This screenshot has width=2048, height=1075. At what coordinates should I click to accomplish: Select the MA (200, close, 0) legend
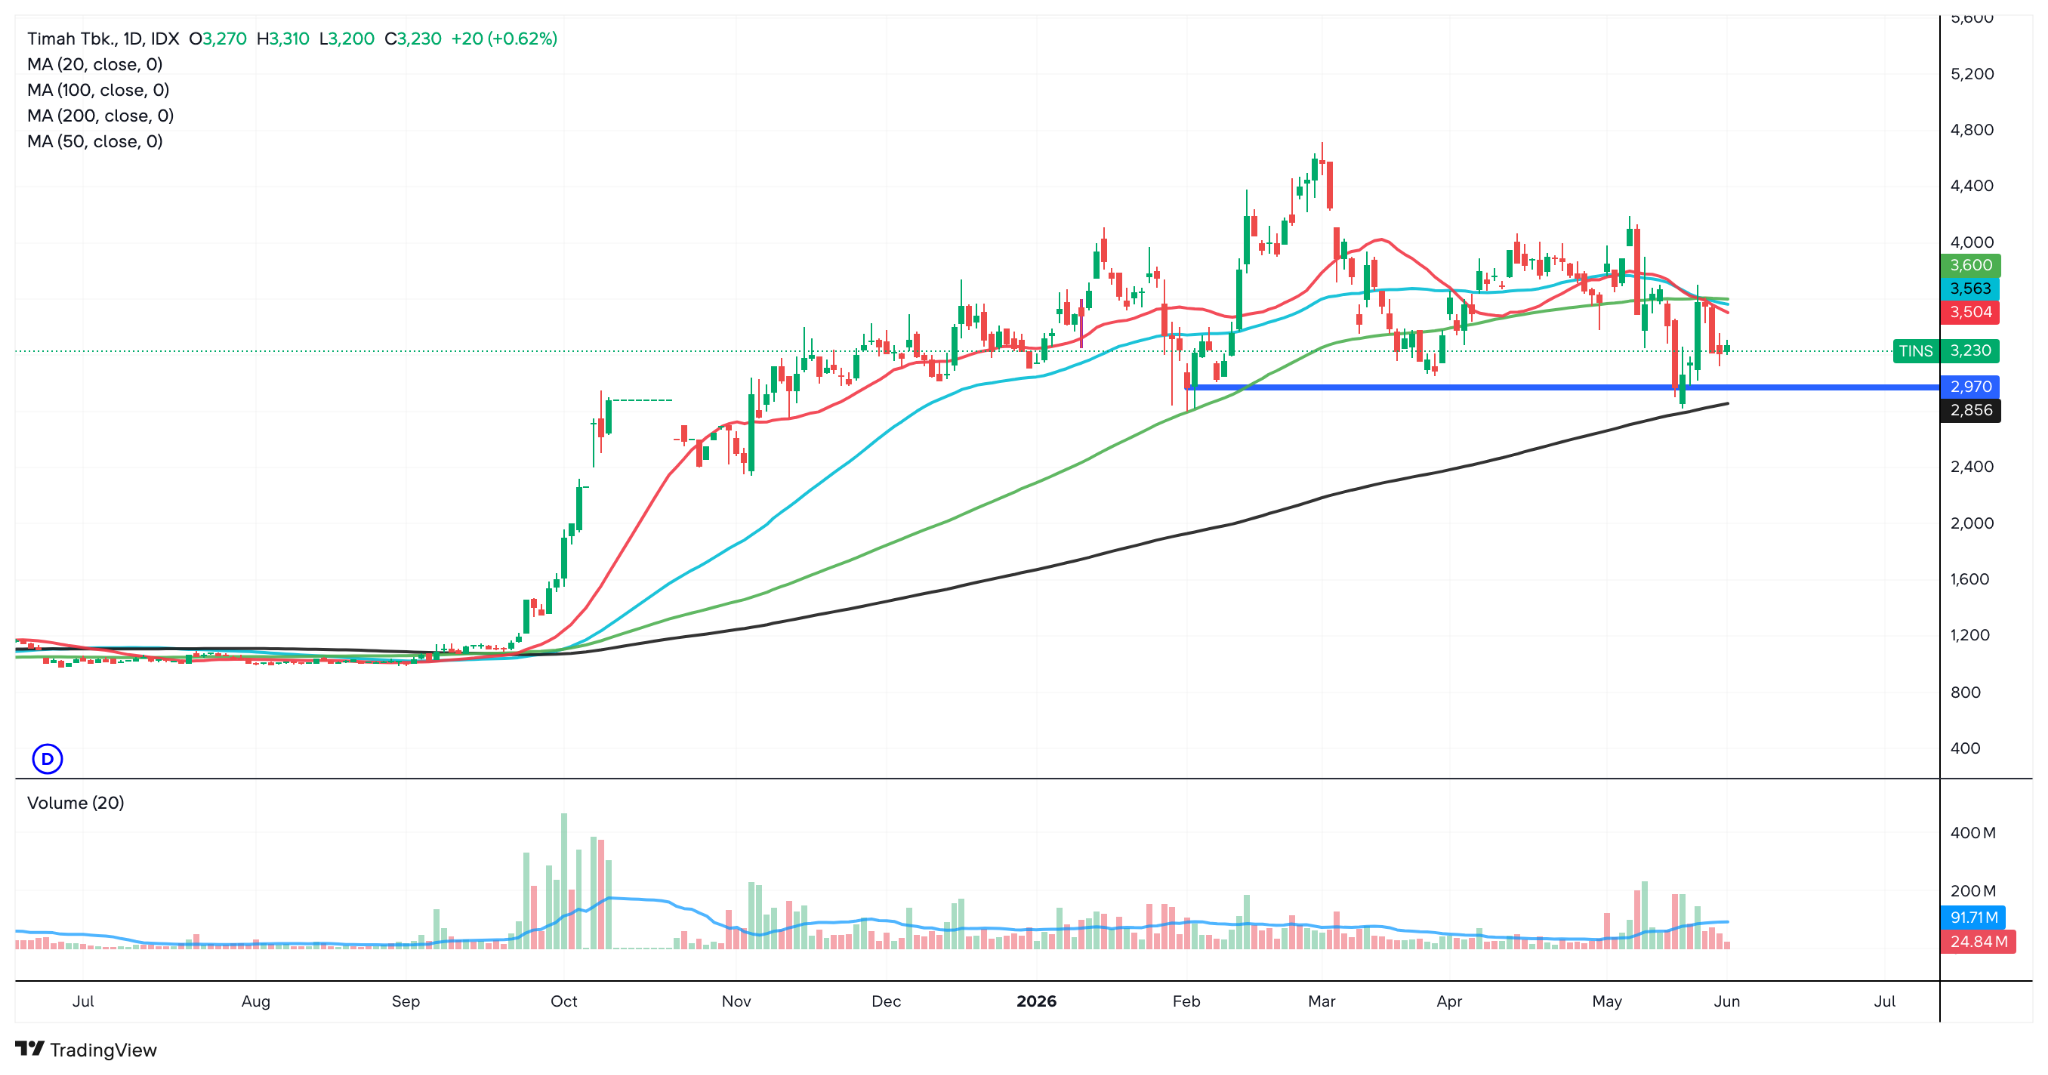(x=100, y=116)
